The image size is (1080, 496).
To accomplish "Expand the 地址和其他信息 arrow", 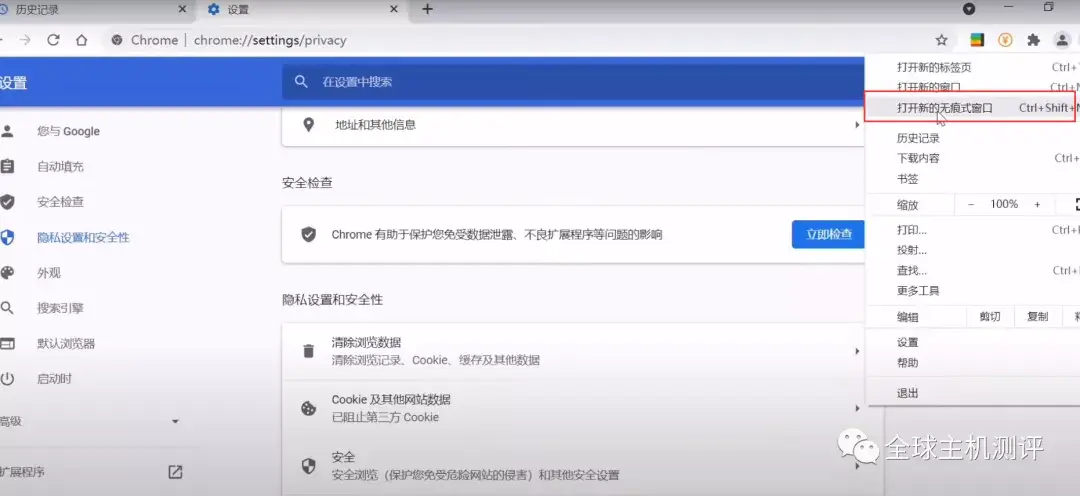I will [x=857, y=125].
